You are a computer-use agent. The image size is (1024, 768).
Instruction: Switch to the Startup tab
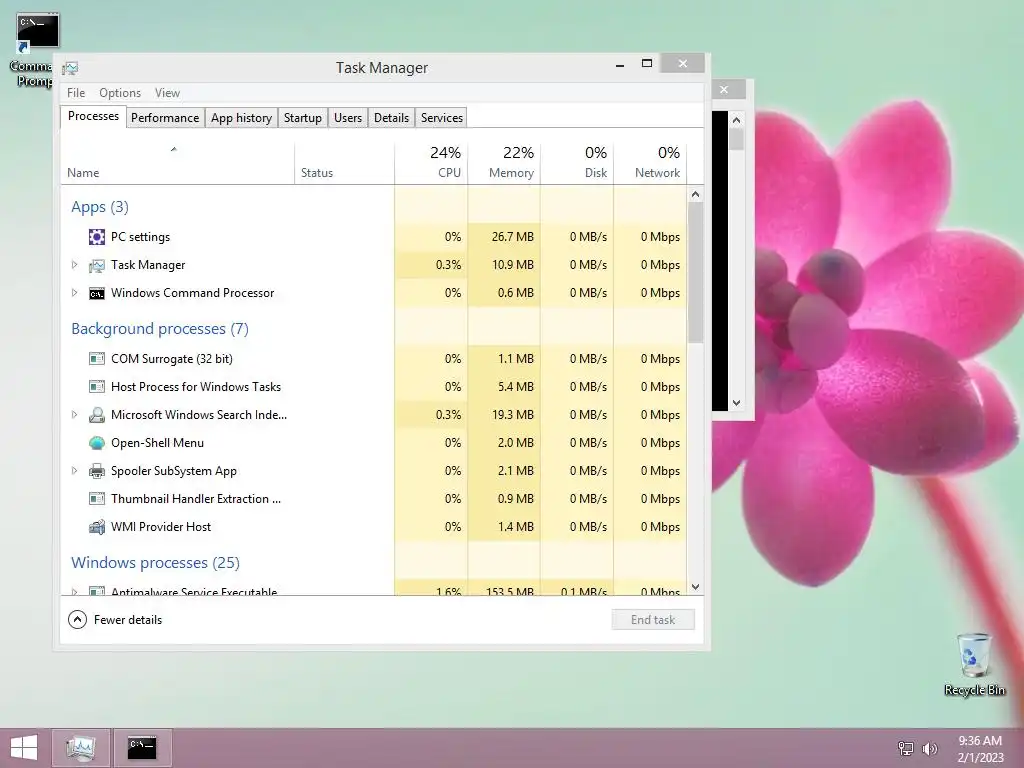point(302,118)
